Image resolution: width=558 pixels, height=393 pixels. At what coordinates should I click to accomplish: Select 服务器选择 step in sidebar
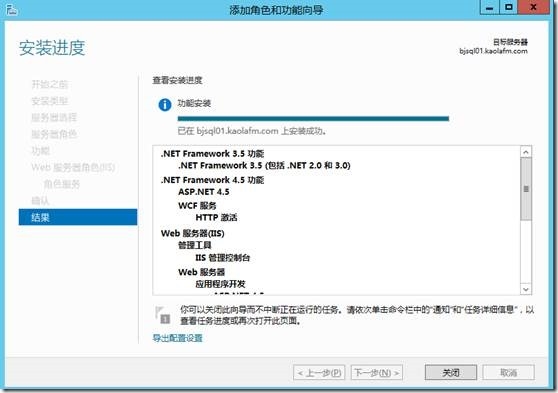54,117
